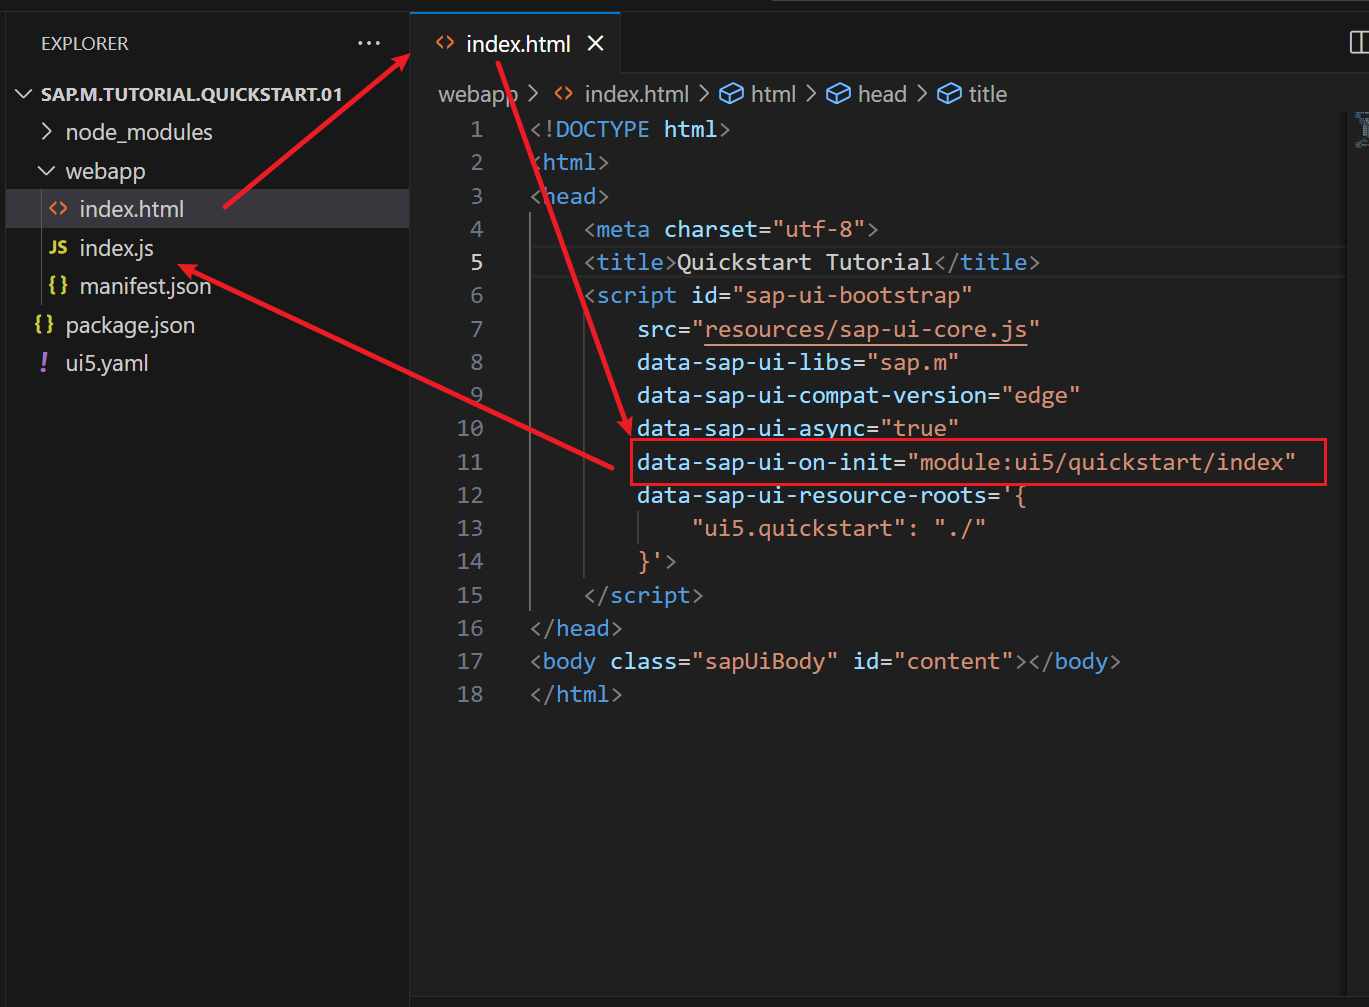Click the Explorer more actions ellipsis icon
Viewport: 1369px width, 1007px height.
(369, 43)
